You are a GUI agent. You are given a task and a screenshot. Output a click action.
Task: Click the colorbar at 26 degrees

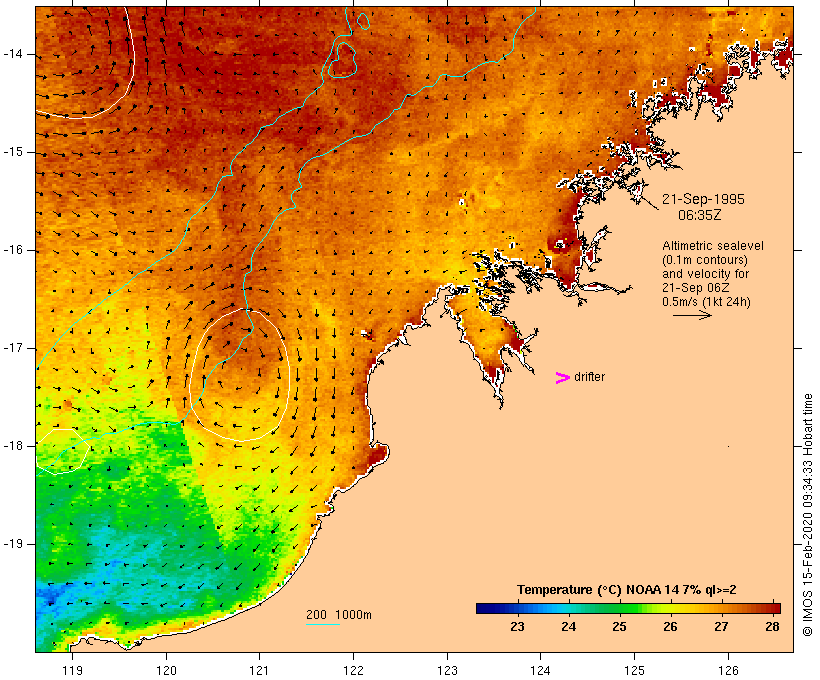[670, 608]
